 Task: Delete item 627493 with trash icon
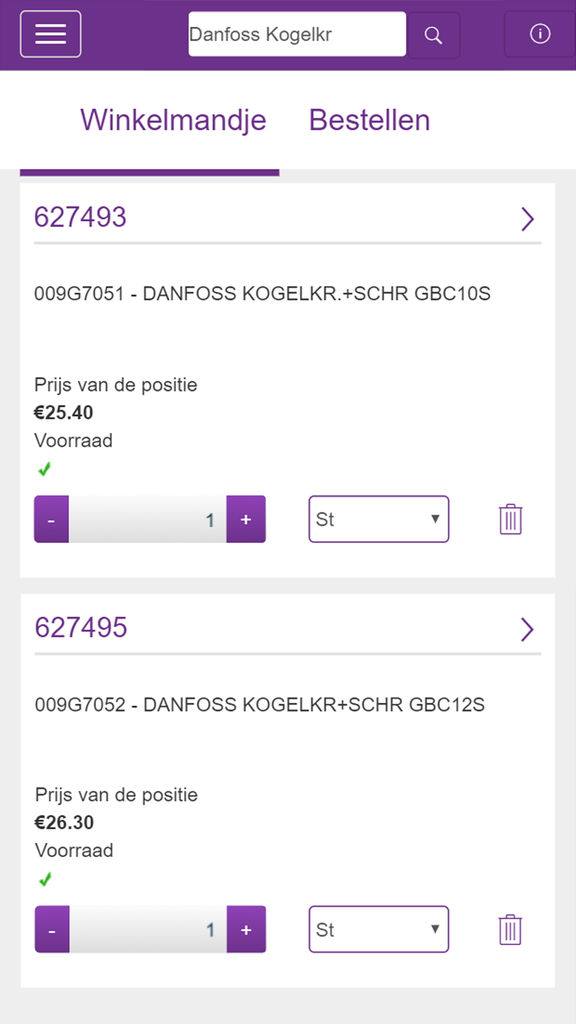pyautogui.click(x=511, y=519)
